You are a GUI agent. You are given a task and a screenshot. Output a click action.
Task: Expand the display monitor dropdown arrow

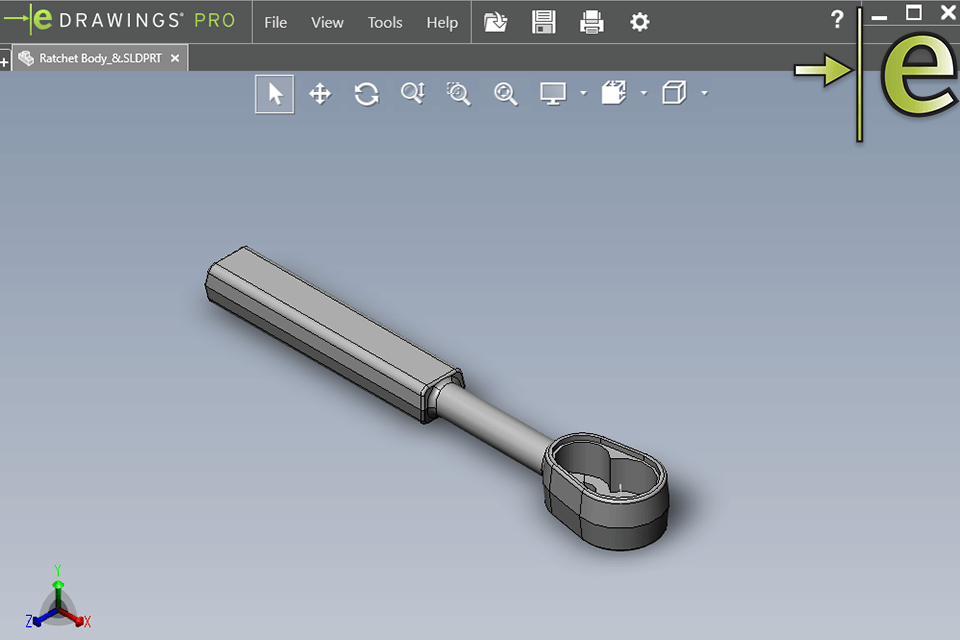[583, 94]
